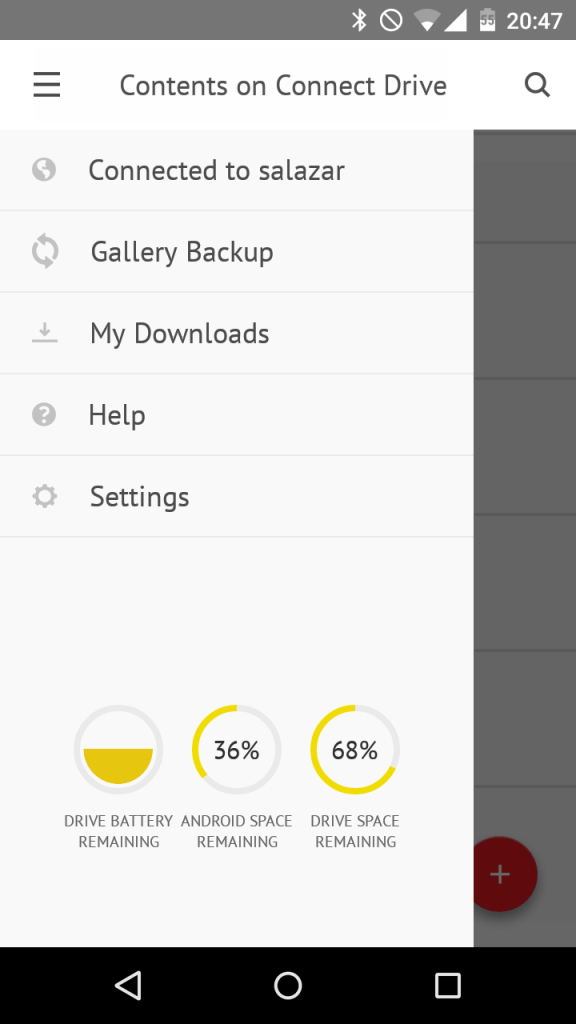Open the navigation hamburger menu
Image resolution: width=576 pixels, height=1024 pixels.
point(46,84)
